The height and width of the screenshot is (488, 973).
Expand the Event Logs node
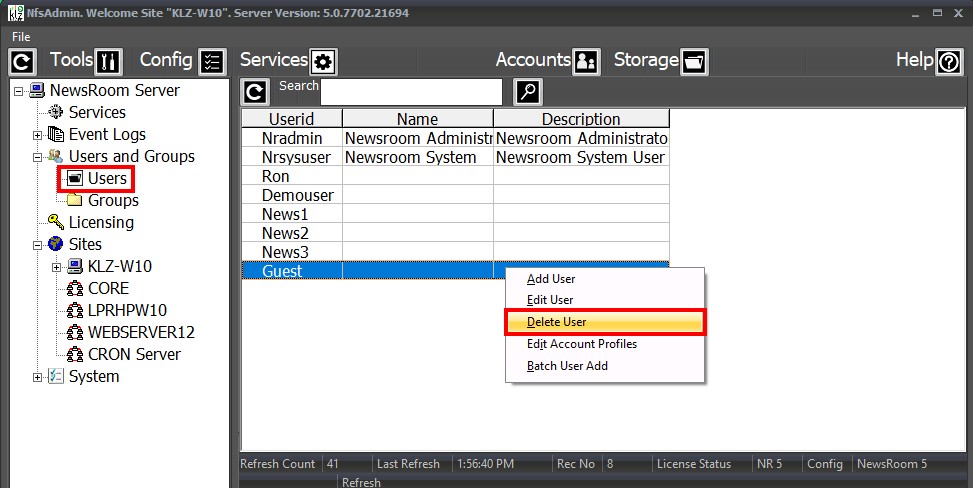[x=38, y=135]
